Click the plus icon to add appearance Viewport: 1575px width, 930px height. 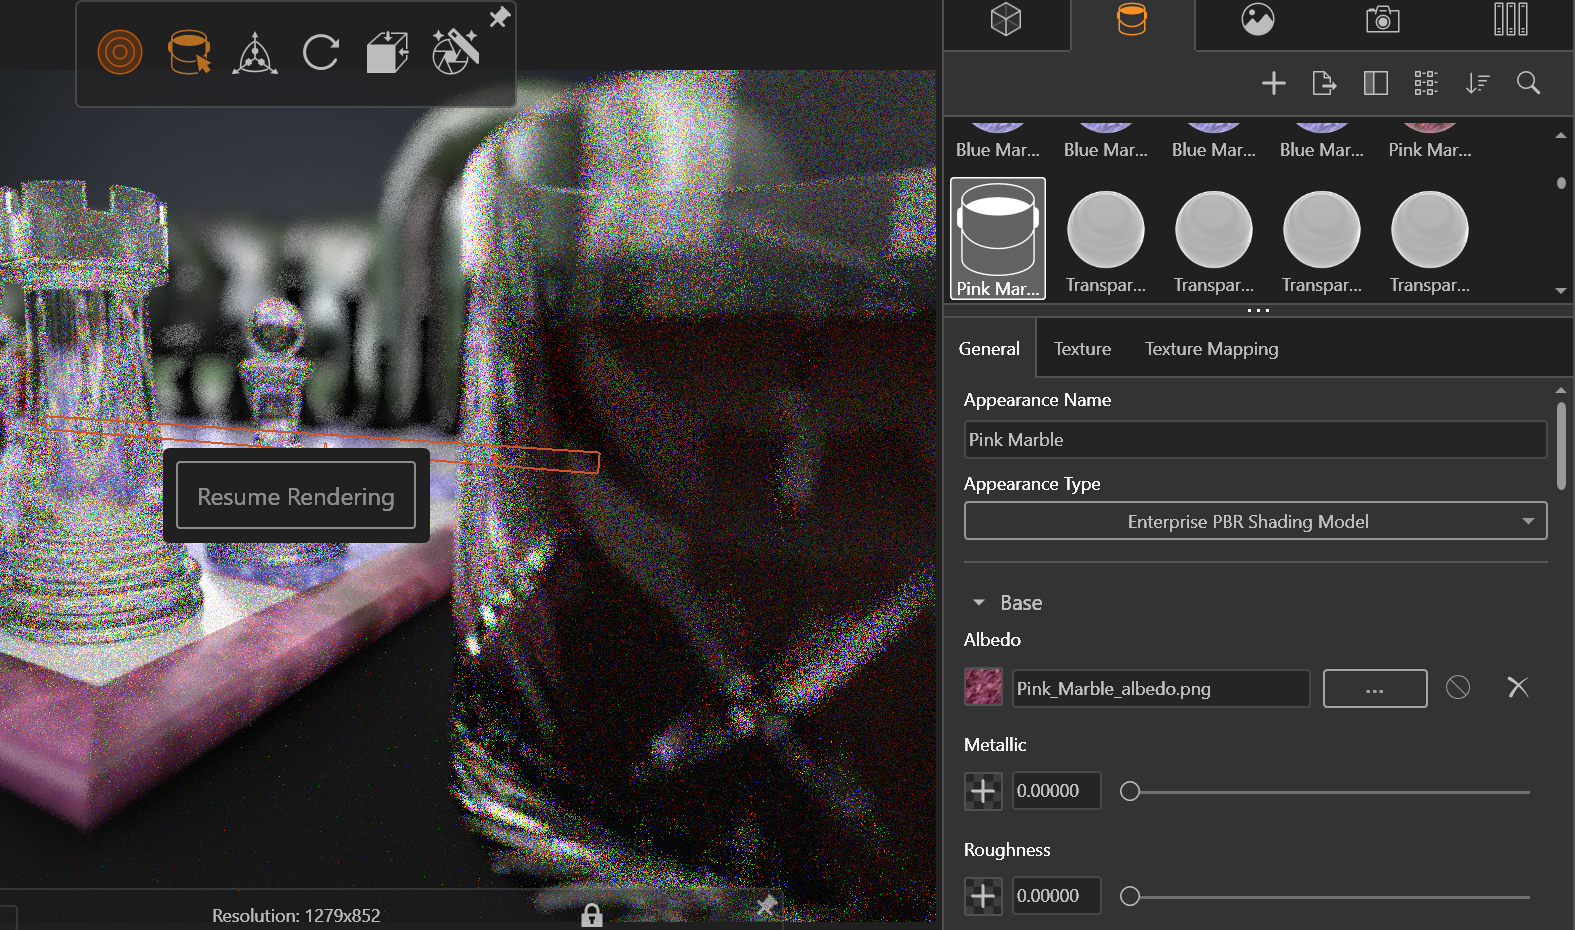(1273, 83)
